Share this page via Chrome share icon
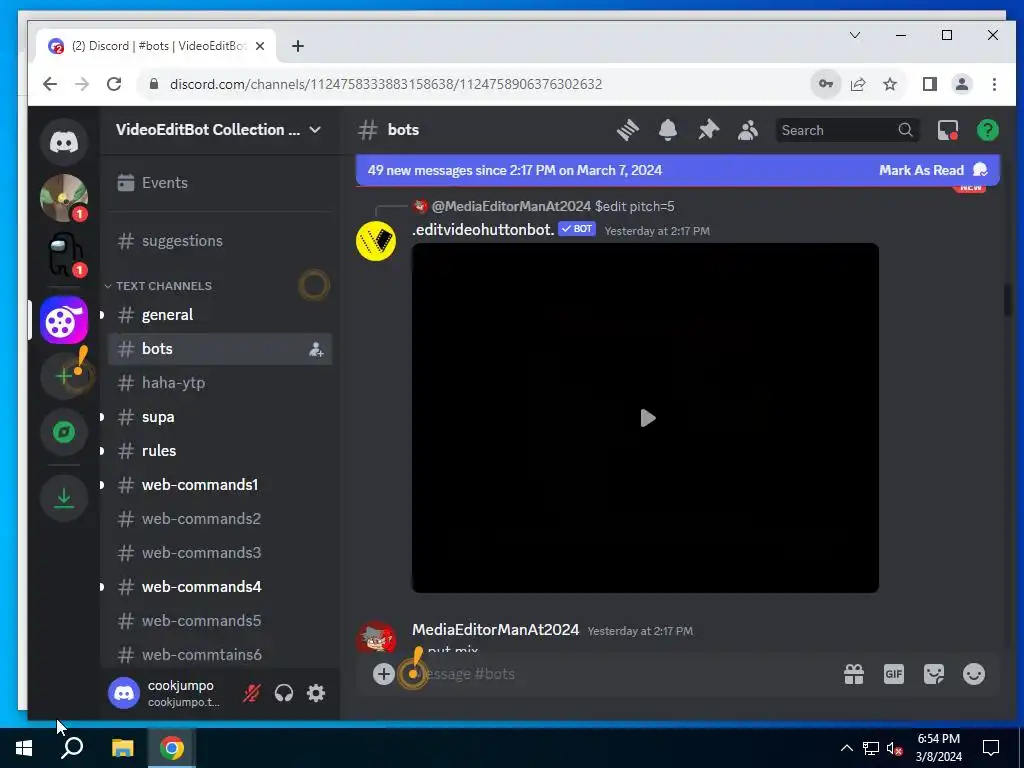 857,84
